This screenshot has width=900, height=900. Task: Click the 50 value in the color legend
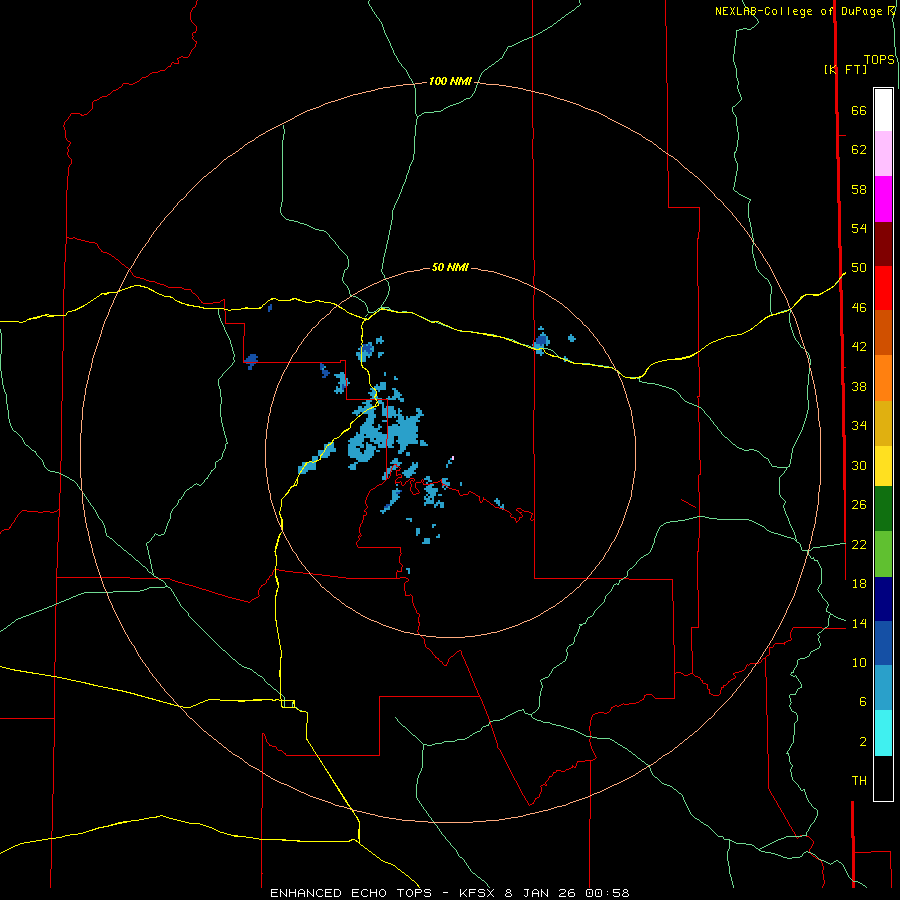tap(859, 268)
